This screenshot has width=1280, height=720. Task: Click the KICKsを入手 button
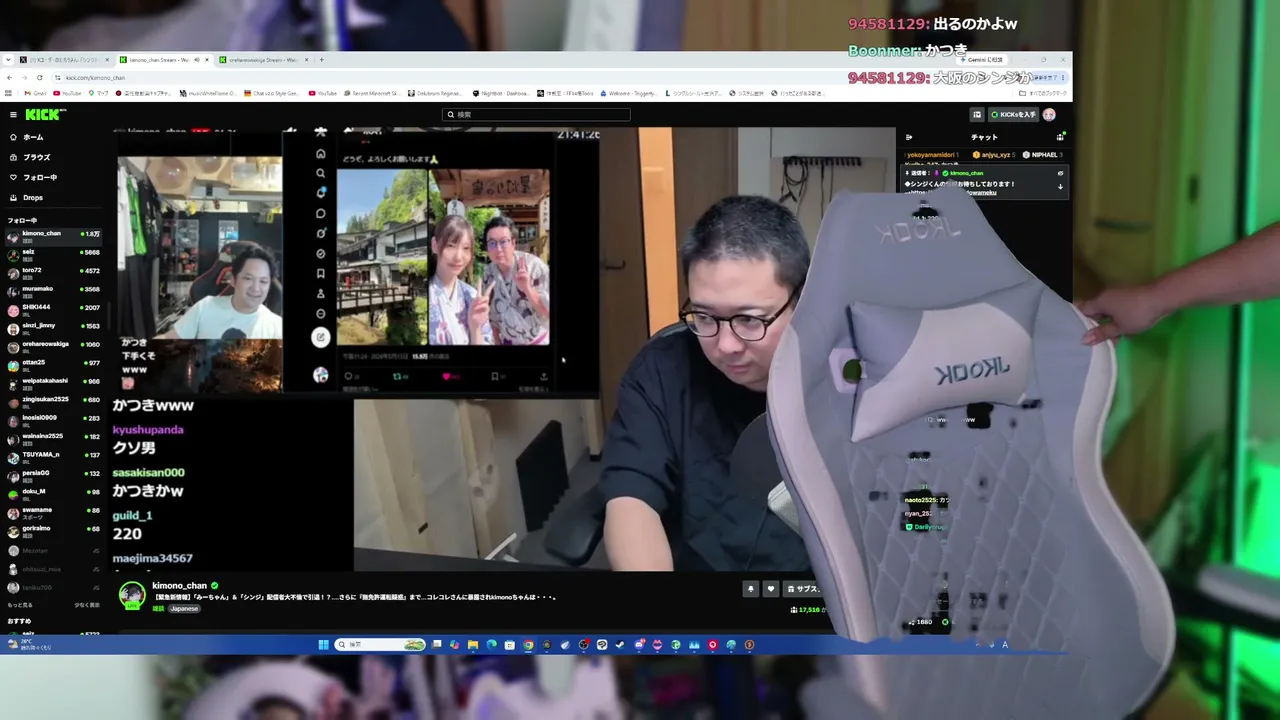point(1013,115)
